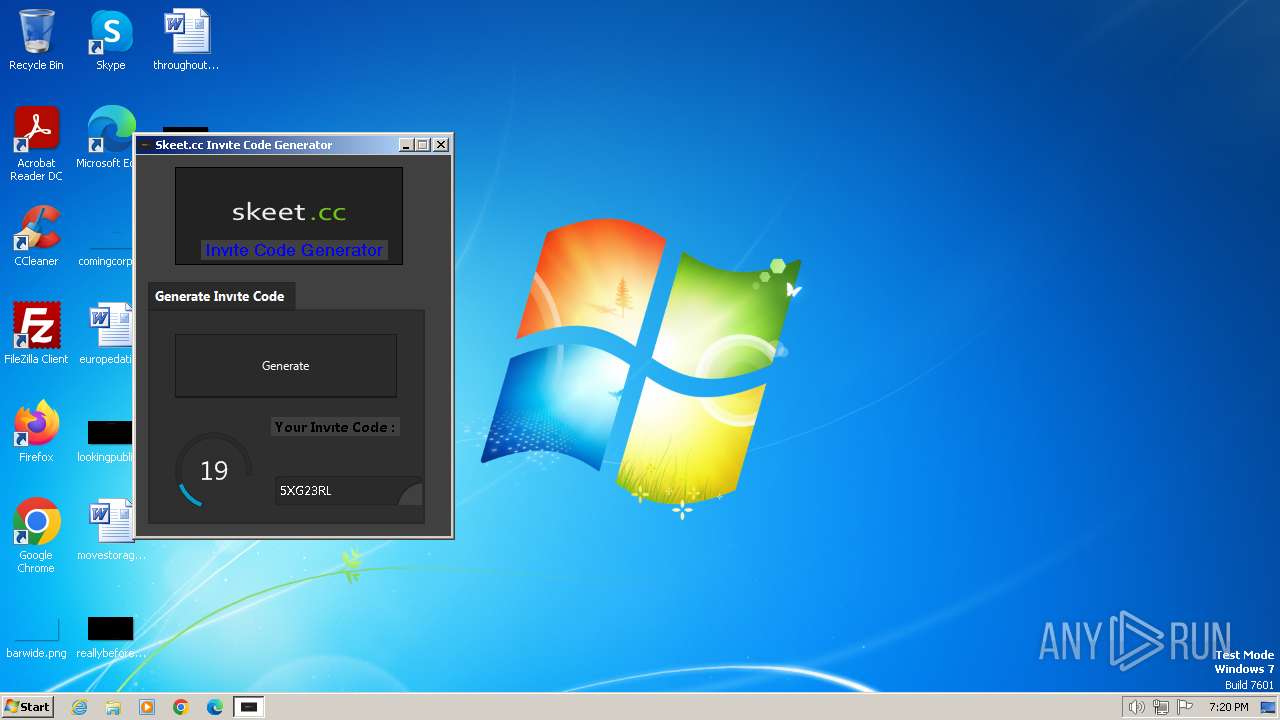Viewport: 1280px width, 720px height.
Task: Select the 'throughout...' Word document icon
Action: click(x=186, y=40)
